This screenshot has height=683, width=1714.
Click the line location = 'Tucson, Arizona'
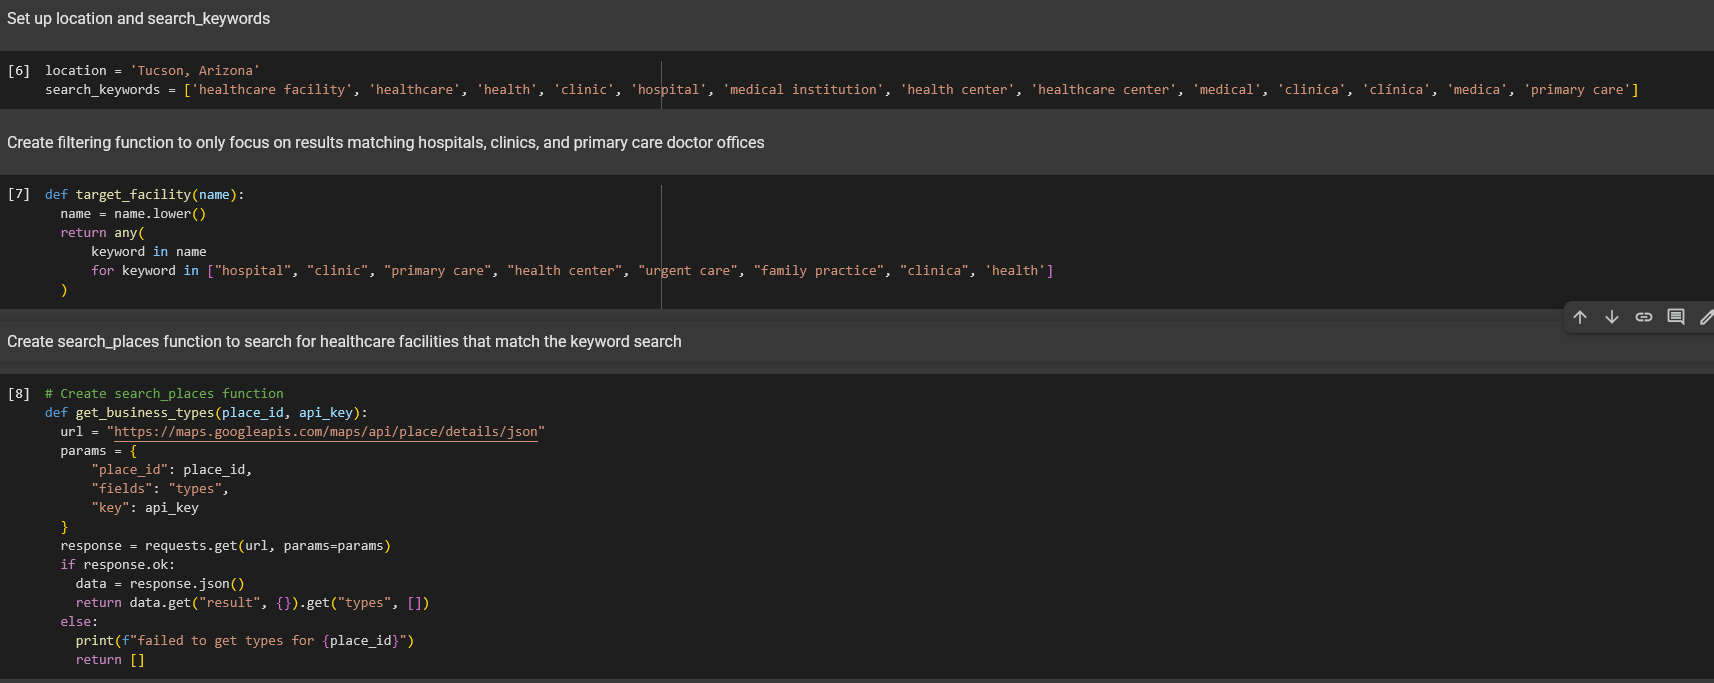[x=152, y=71]
